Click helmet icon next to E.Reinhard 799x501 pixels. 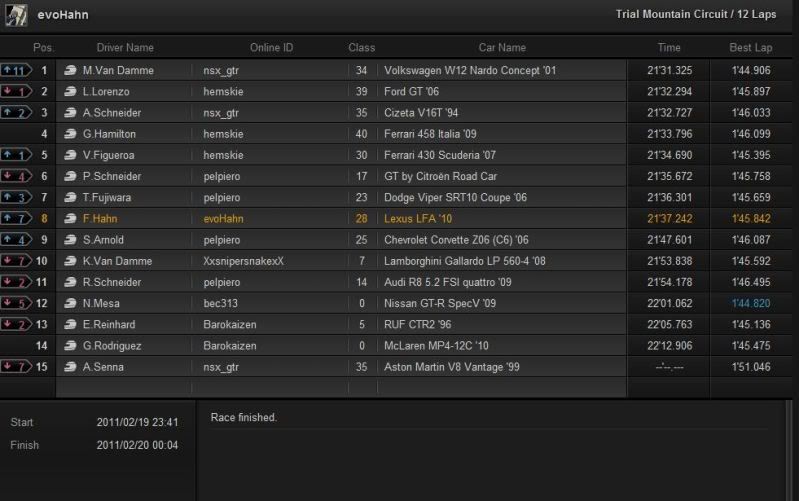(x=70, y=324)
